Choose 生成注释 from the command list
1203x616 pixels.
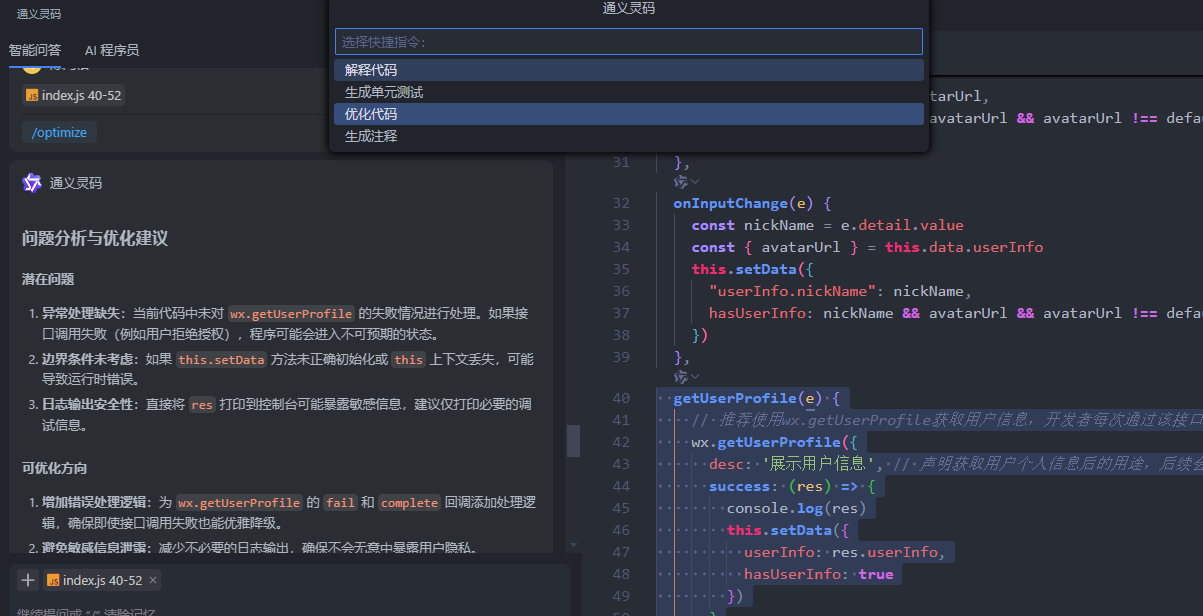point(628,136)
